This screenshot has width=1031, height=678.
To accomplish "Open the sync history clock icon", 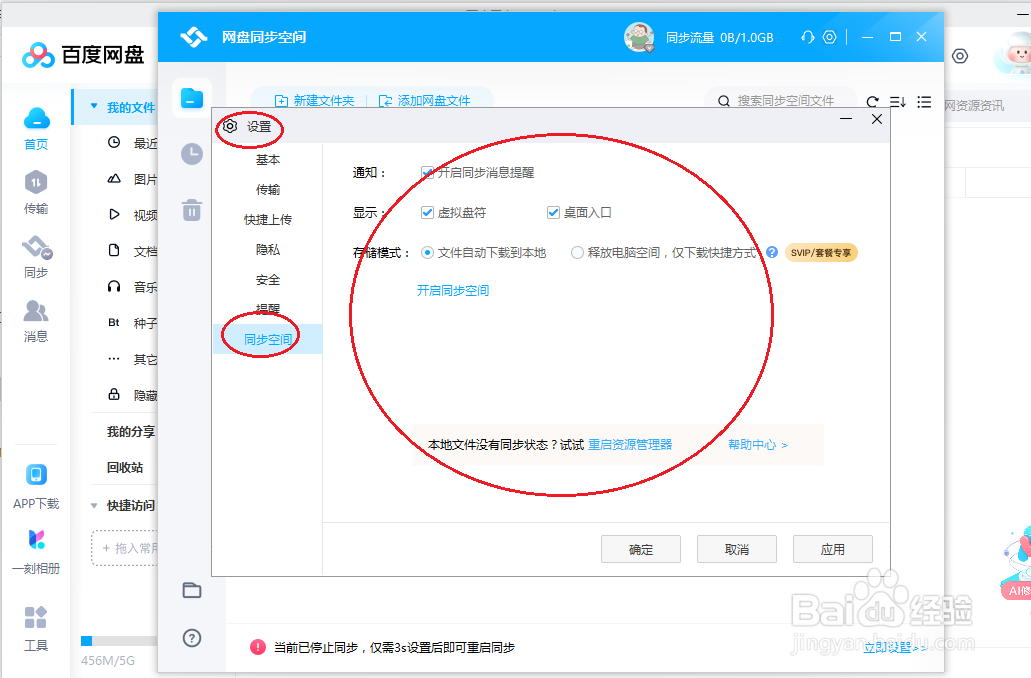I will pyautogui.click(x=192, y=155).
